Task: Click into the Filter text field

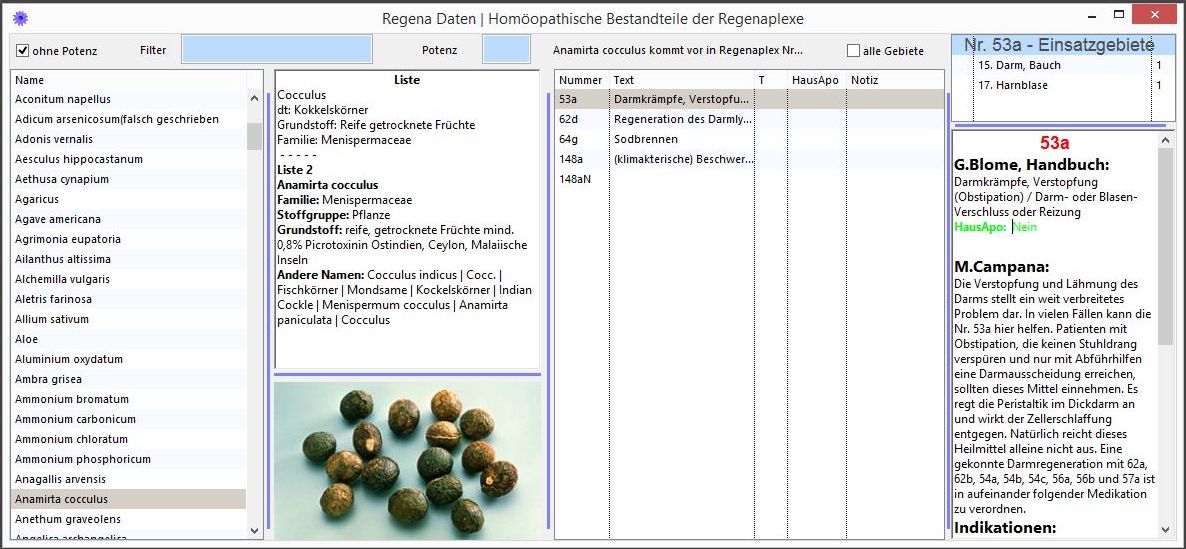Action: pyautogui.click(x=276, y=49)
